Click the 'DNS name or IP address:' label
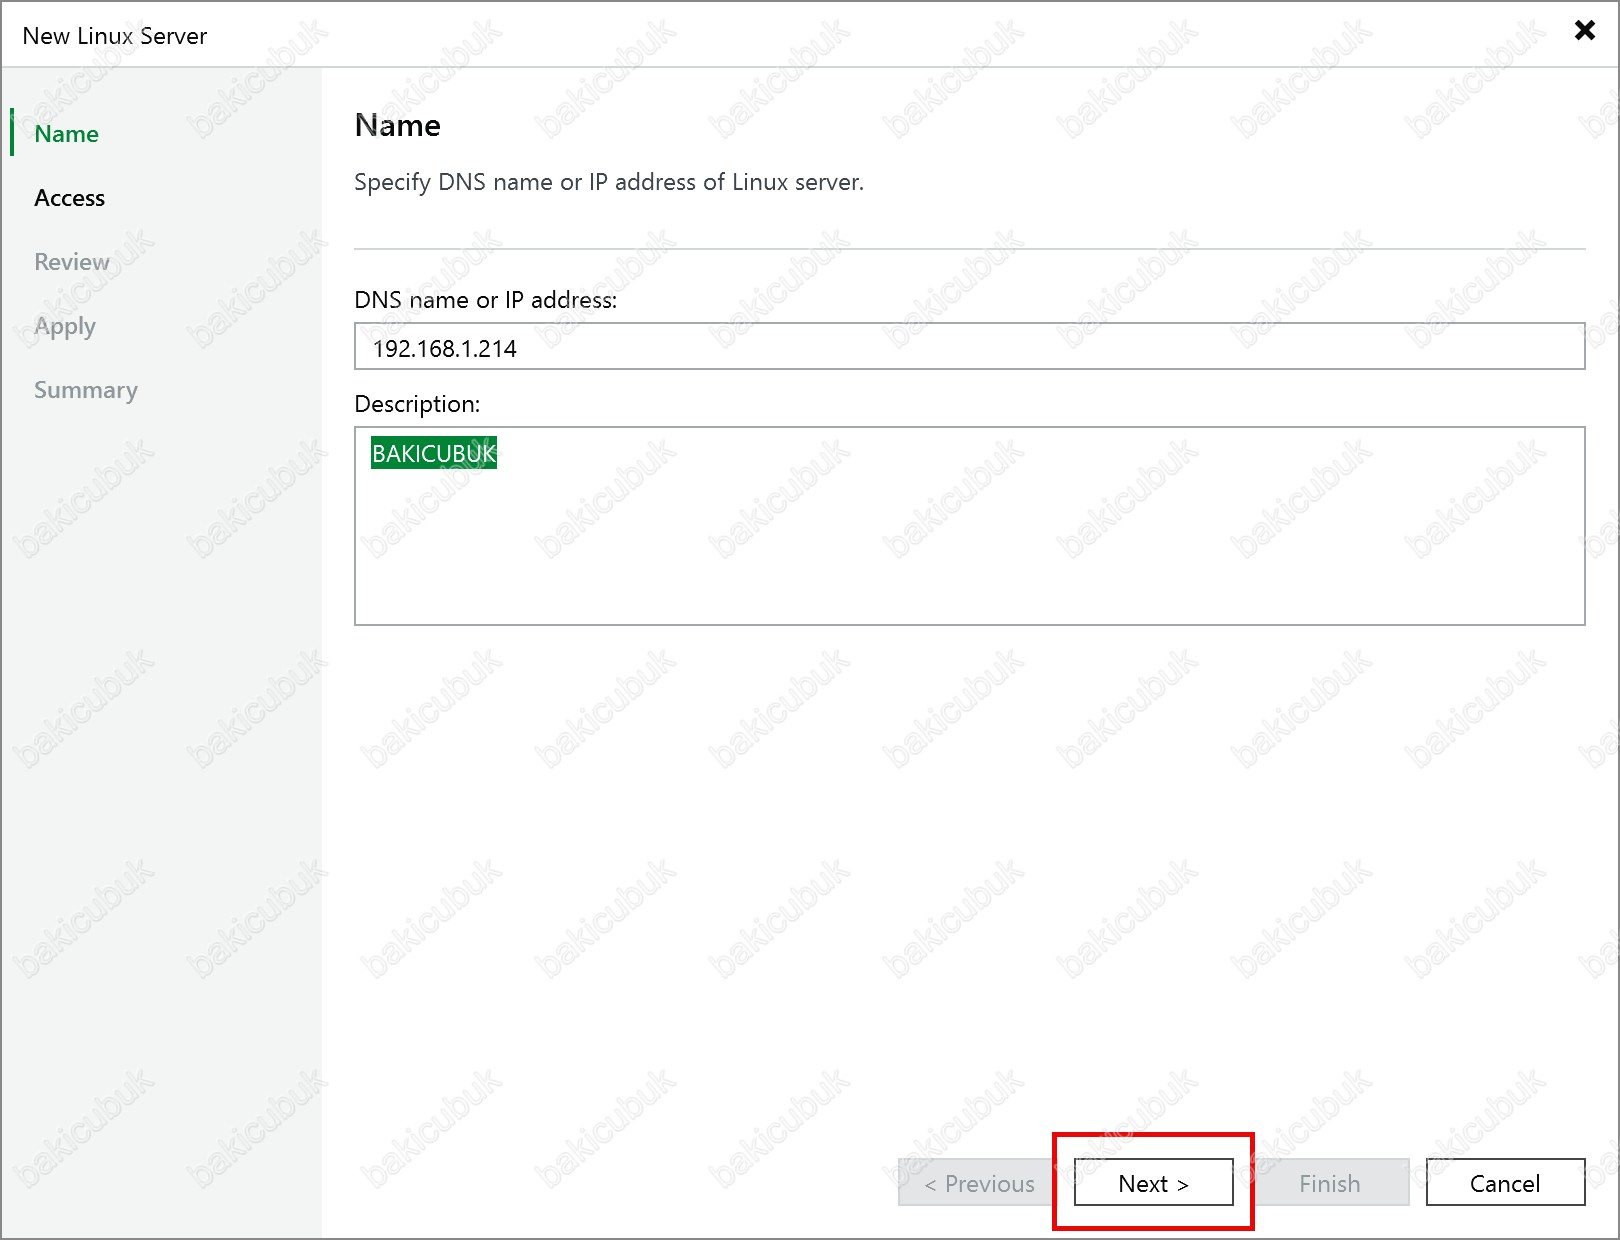The width and height of the screenshot is (1620, 1240). pyautogui.click(x=485, y=300)
